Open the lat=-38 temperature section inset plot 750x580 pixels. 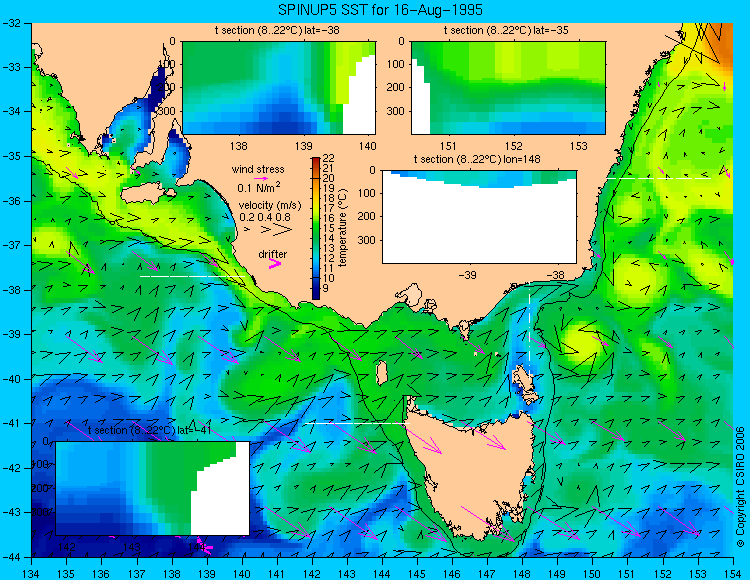[x=279, y=88]
